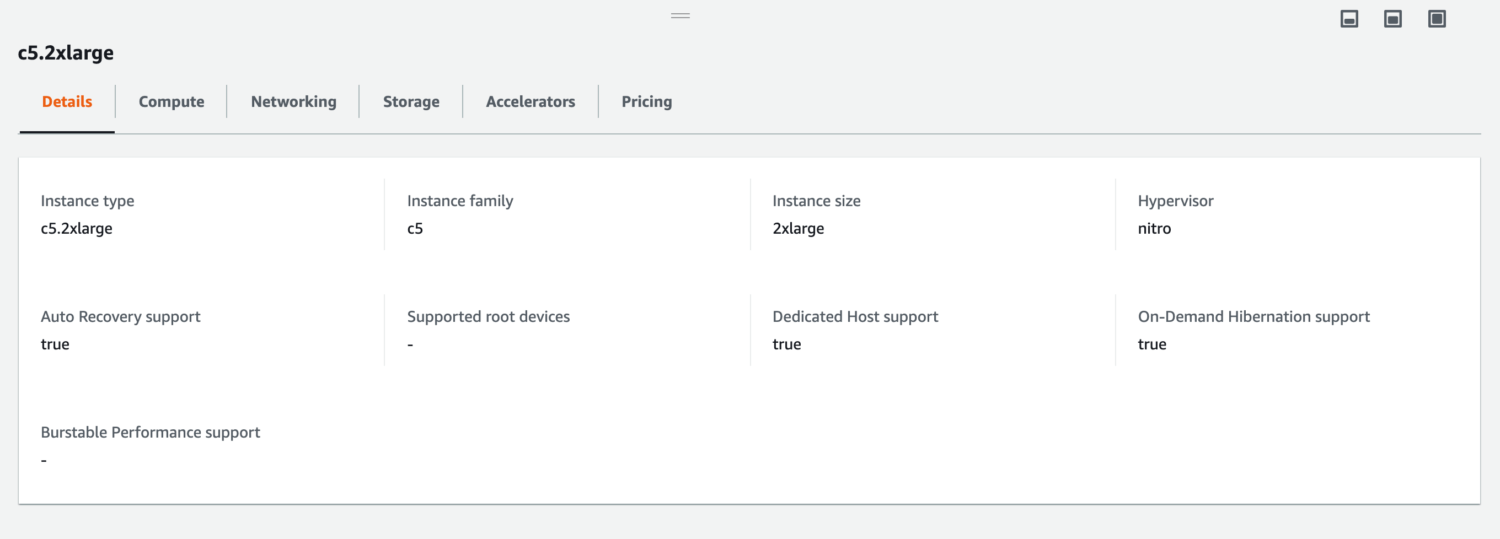Click the Instance family value c5
1500x539 pixels.
[415, 229]
